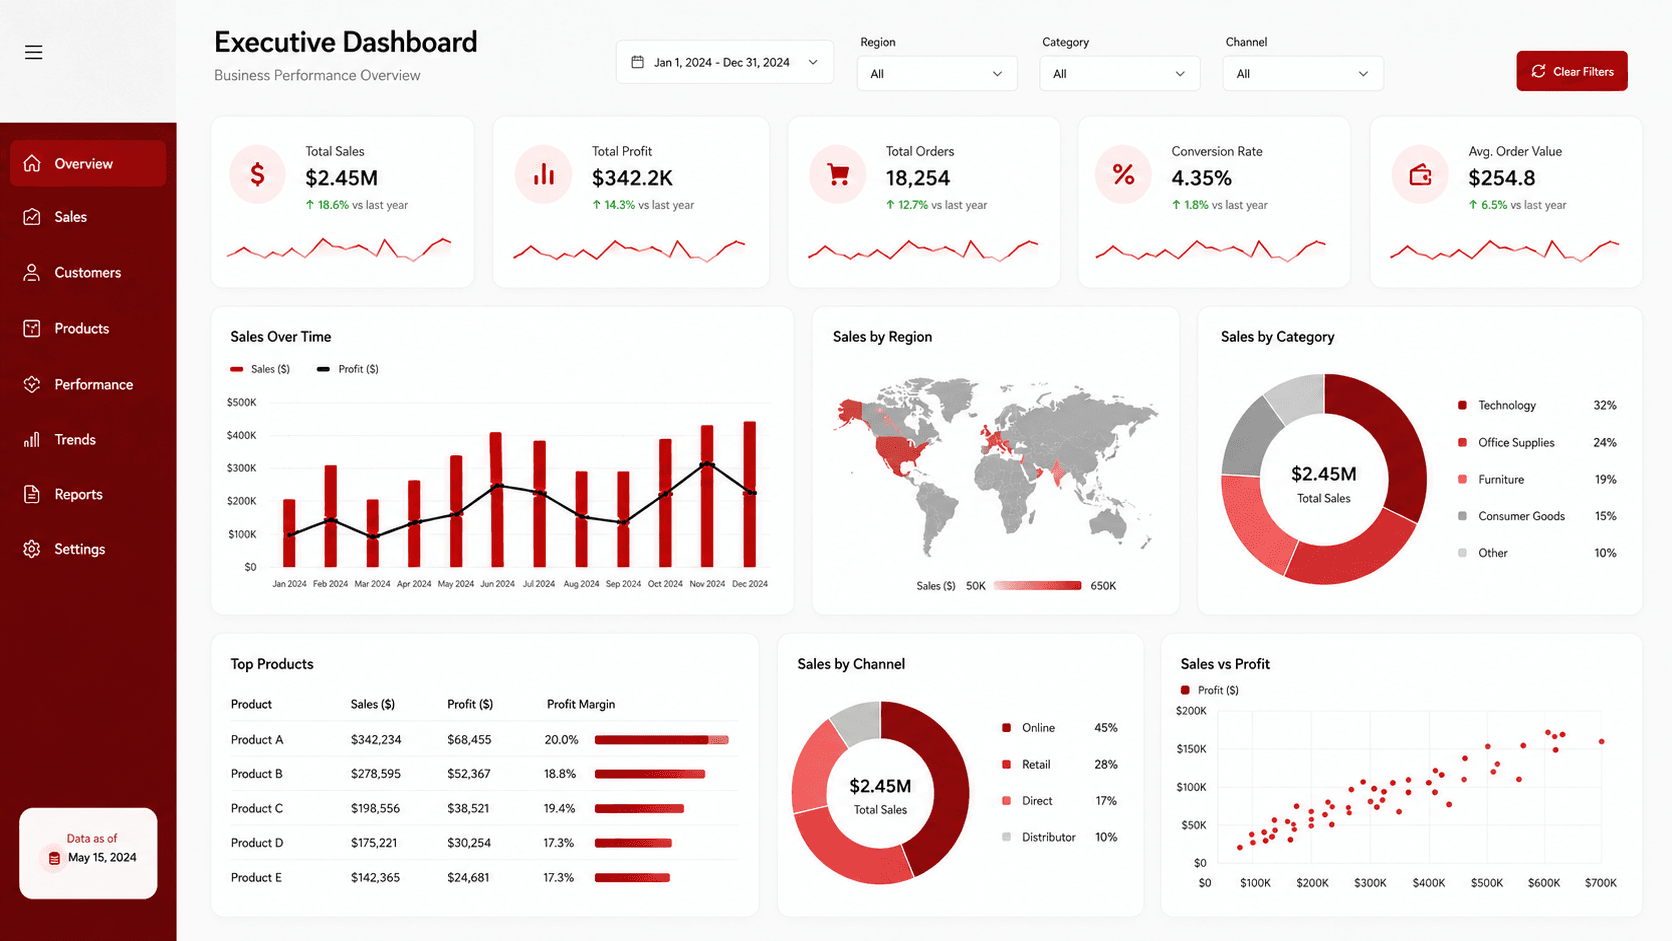
Task: Click Product E profit margin bar
Action: click(x=632, y=878)
